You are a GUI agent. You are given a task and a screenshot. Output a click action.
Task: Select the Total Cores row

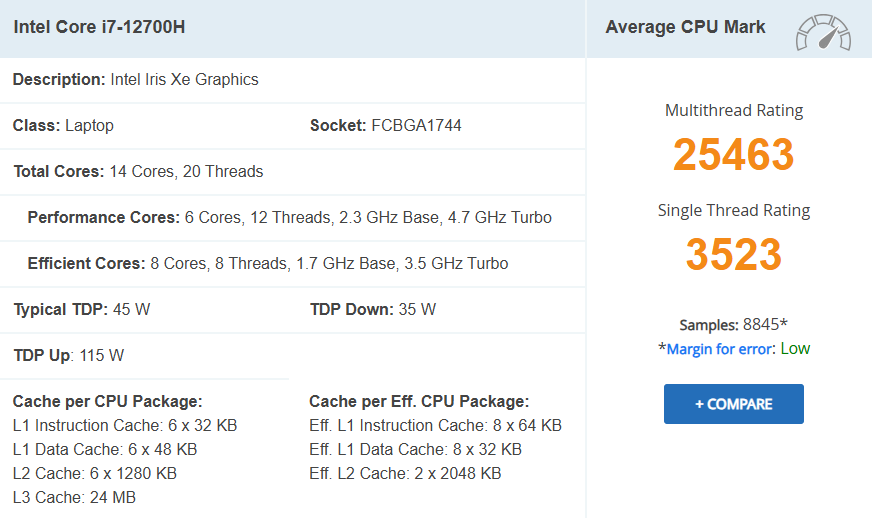point(138,171)
